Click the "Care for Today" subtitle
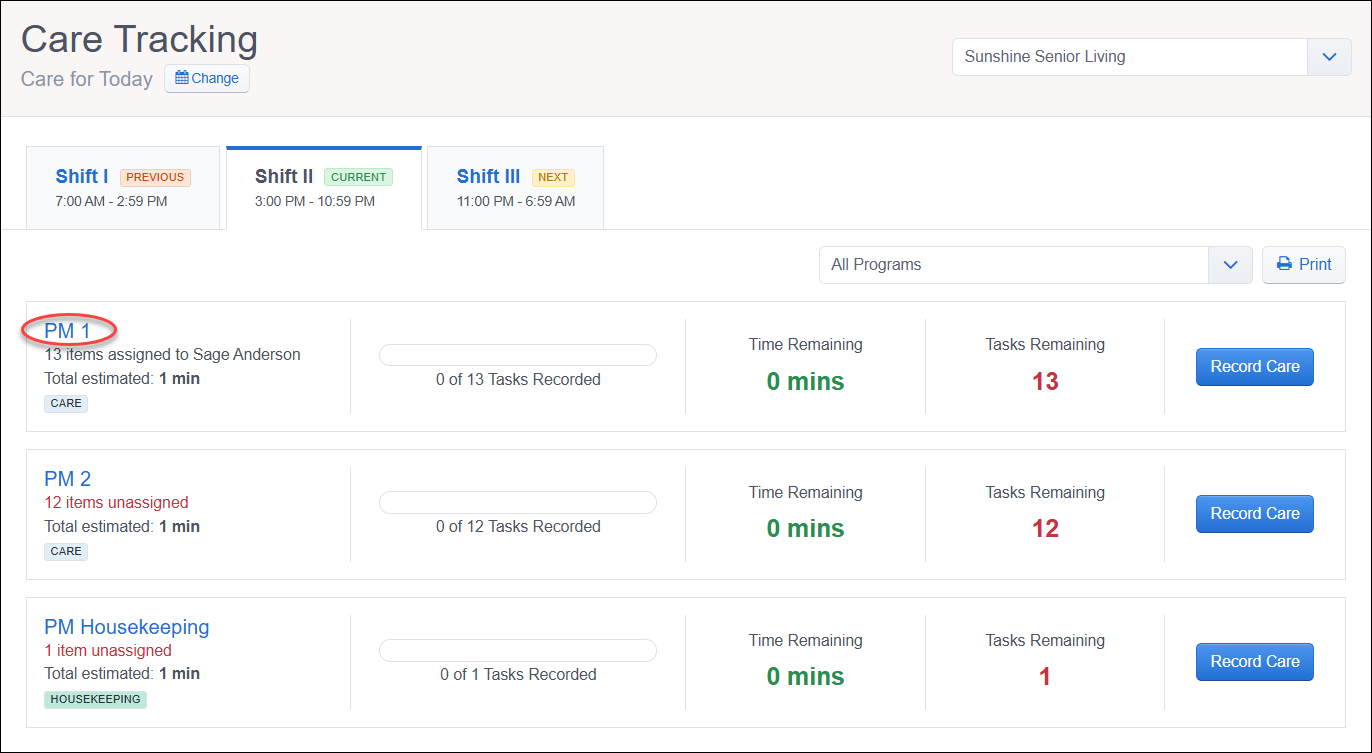 coord(87,79)
